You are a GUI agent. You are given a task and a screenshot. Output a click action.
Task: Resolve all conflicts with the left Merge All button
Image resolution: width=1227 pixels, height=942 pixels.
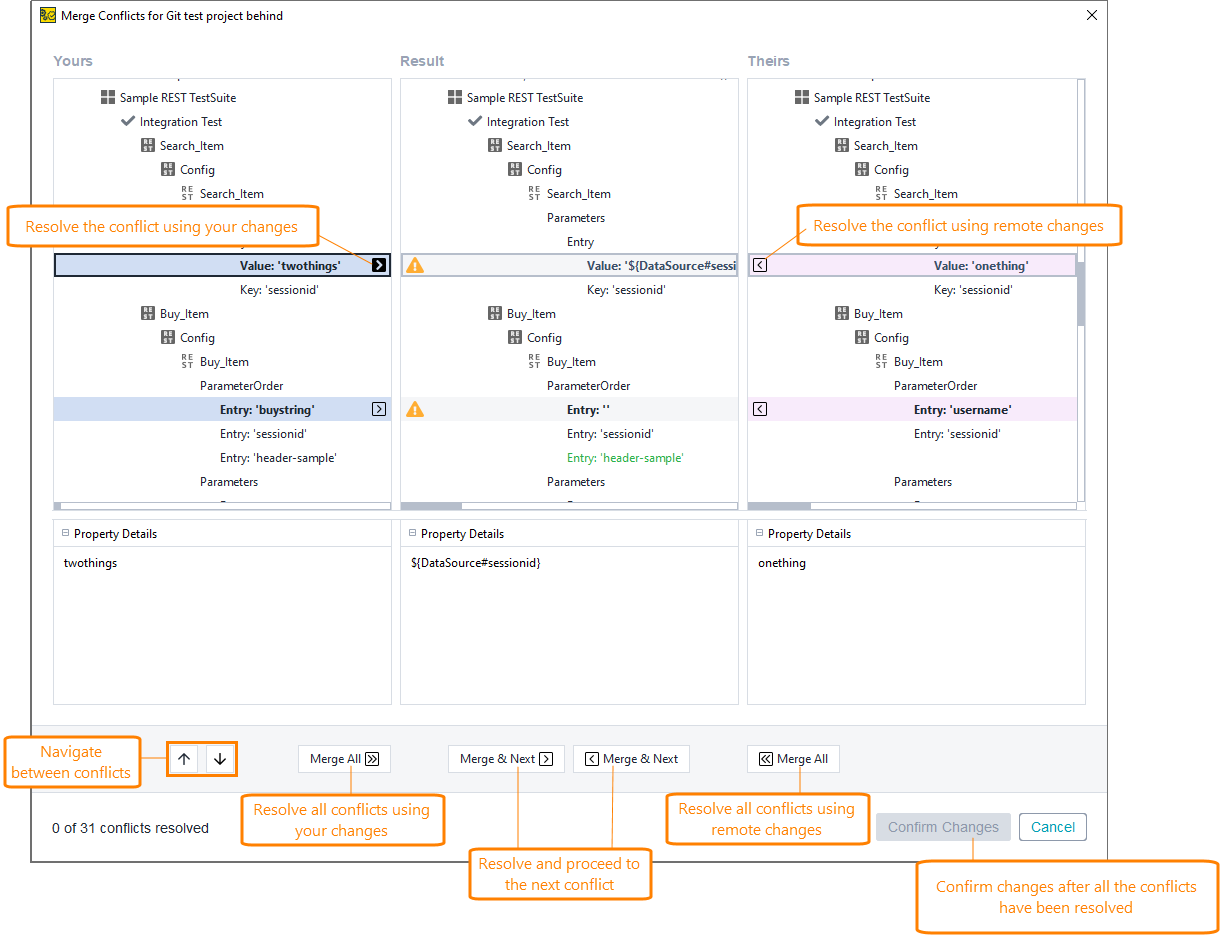[x=344, y=759]
